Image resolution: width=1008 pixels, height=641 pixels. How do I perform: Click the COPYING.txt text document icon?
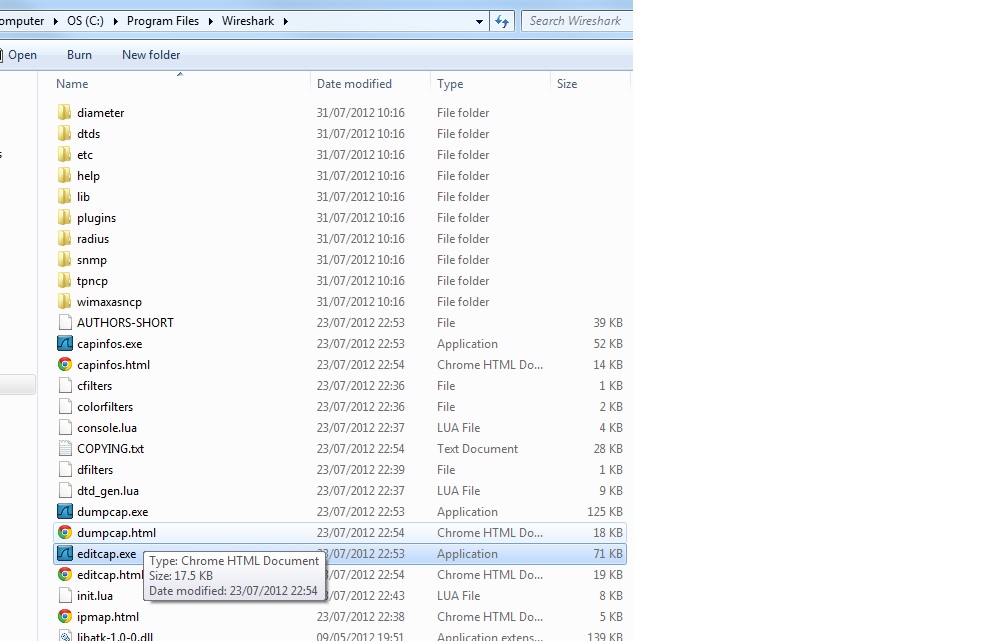(65, 449)
